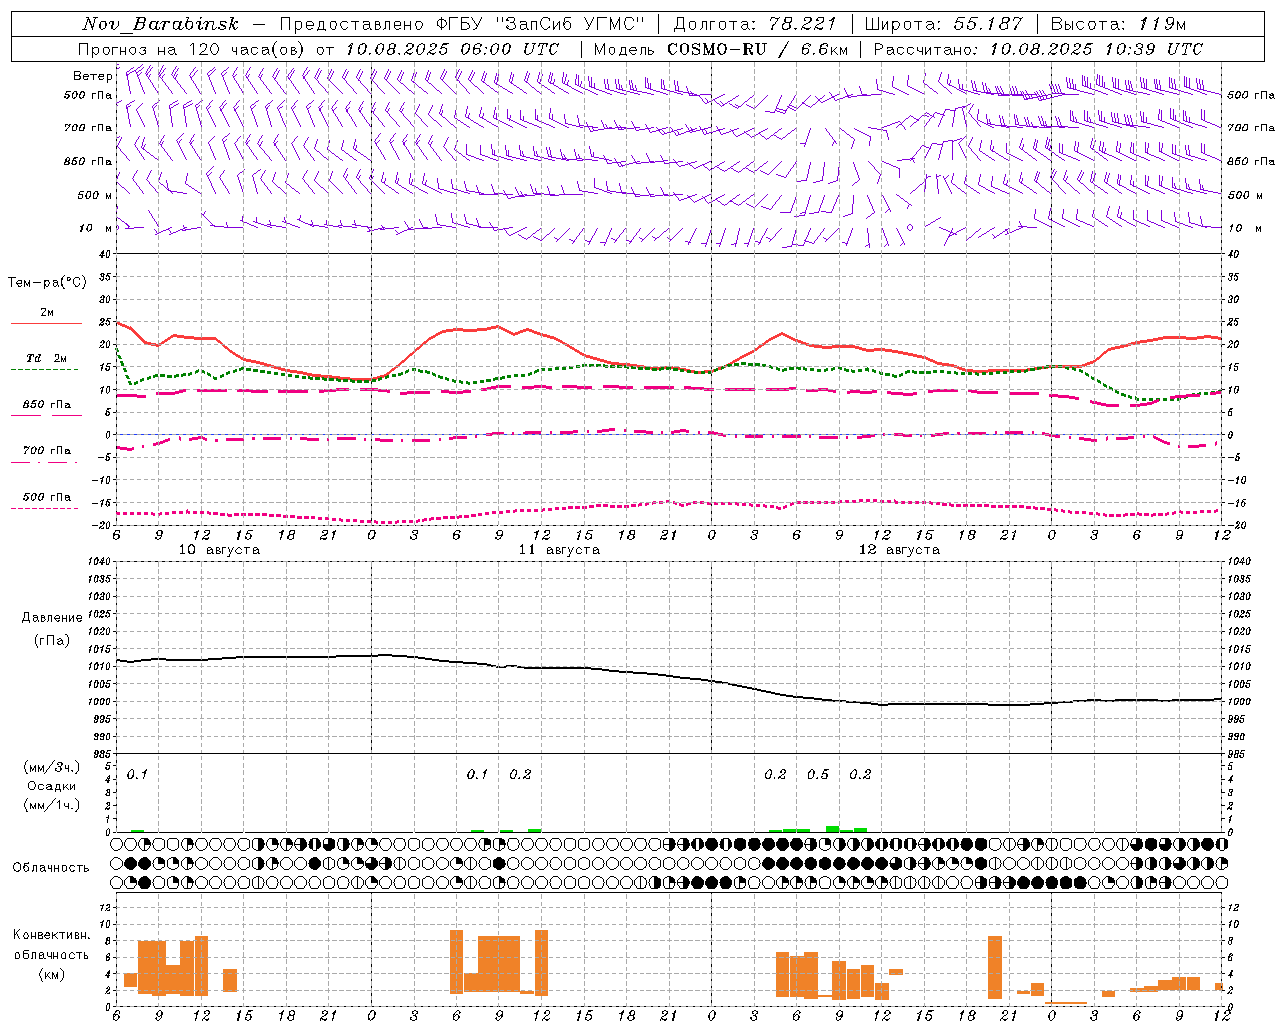Click the (мм/1ч.) precipitation unit label
The image size is (1280, 1024).
pyautogui.click(x=52, y=805)
